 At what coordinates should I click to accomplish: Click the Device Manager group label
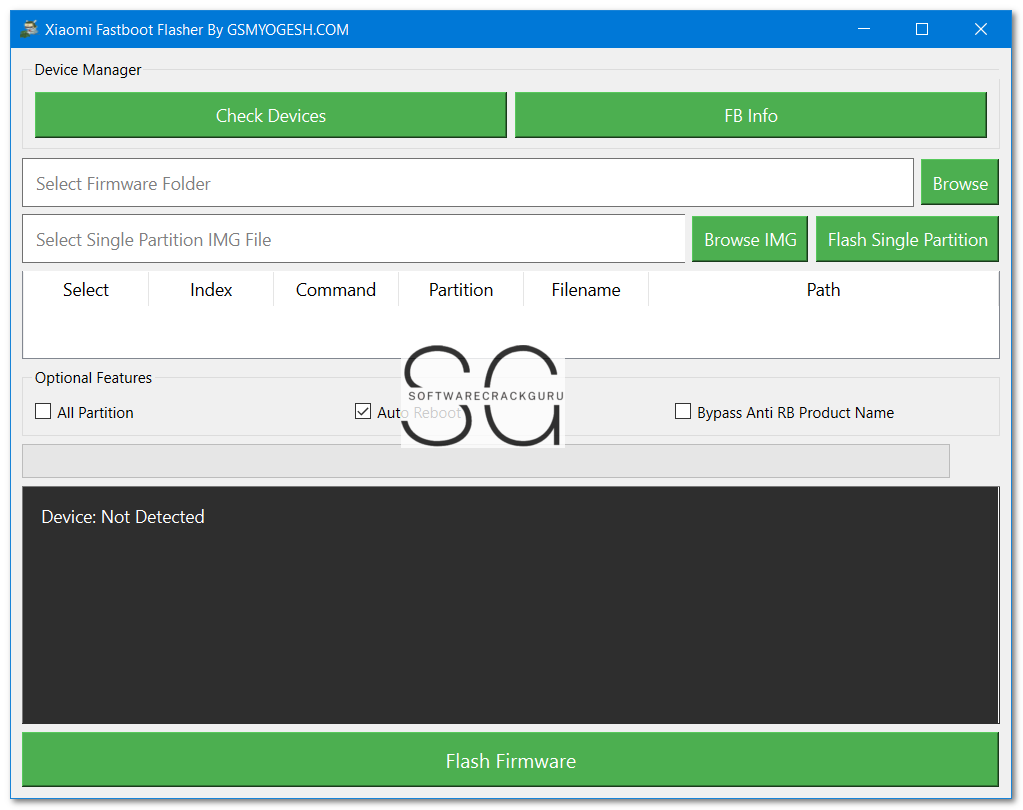pyautogui.click(x=88, y=70)
